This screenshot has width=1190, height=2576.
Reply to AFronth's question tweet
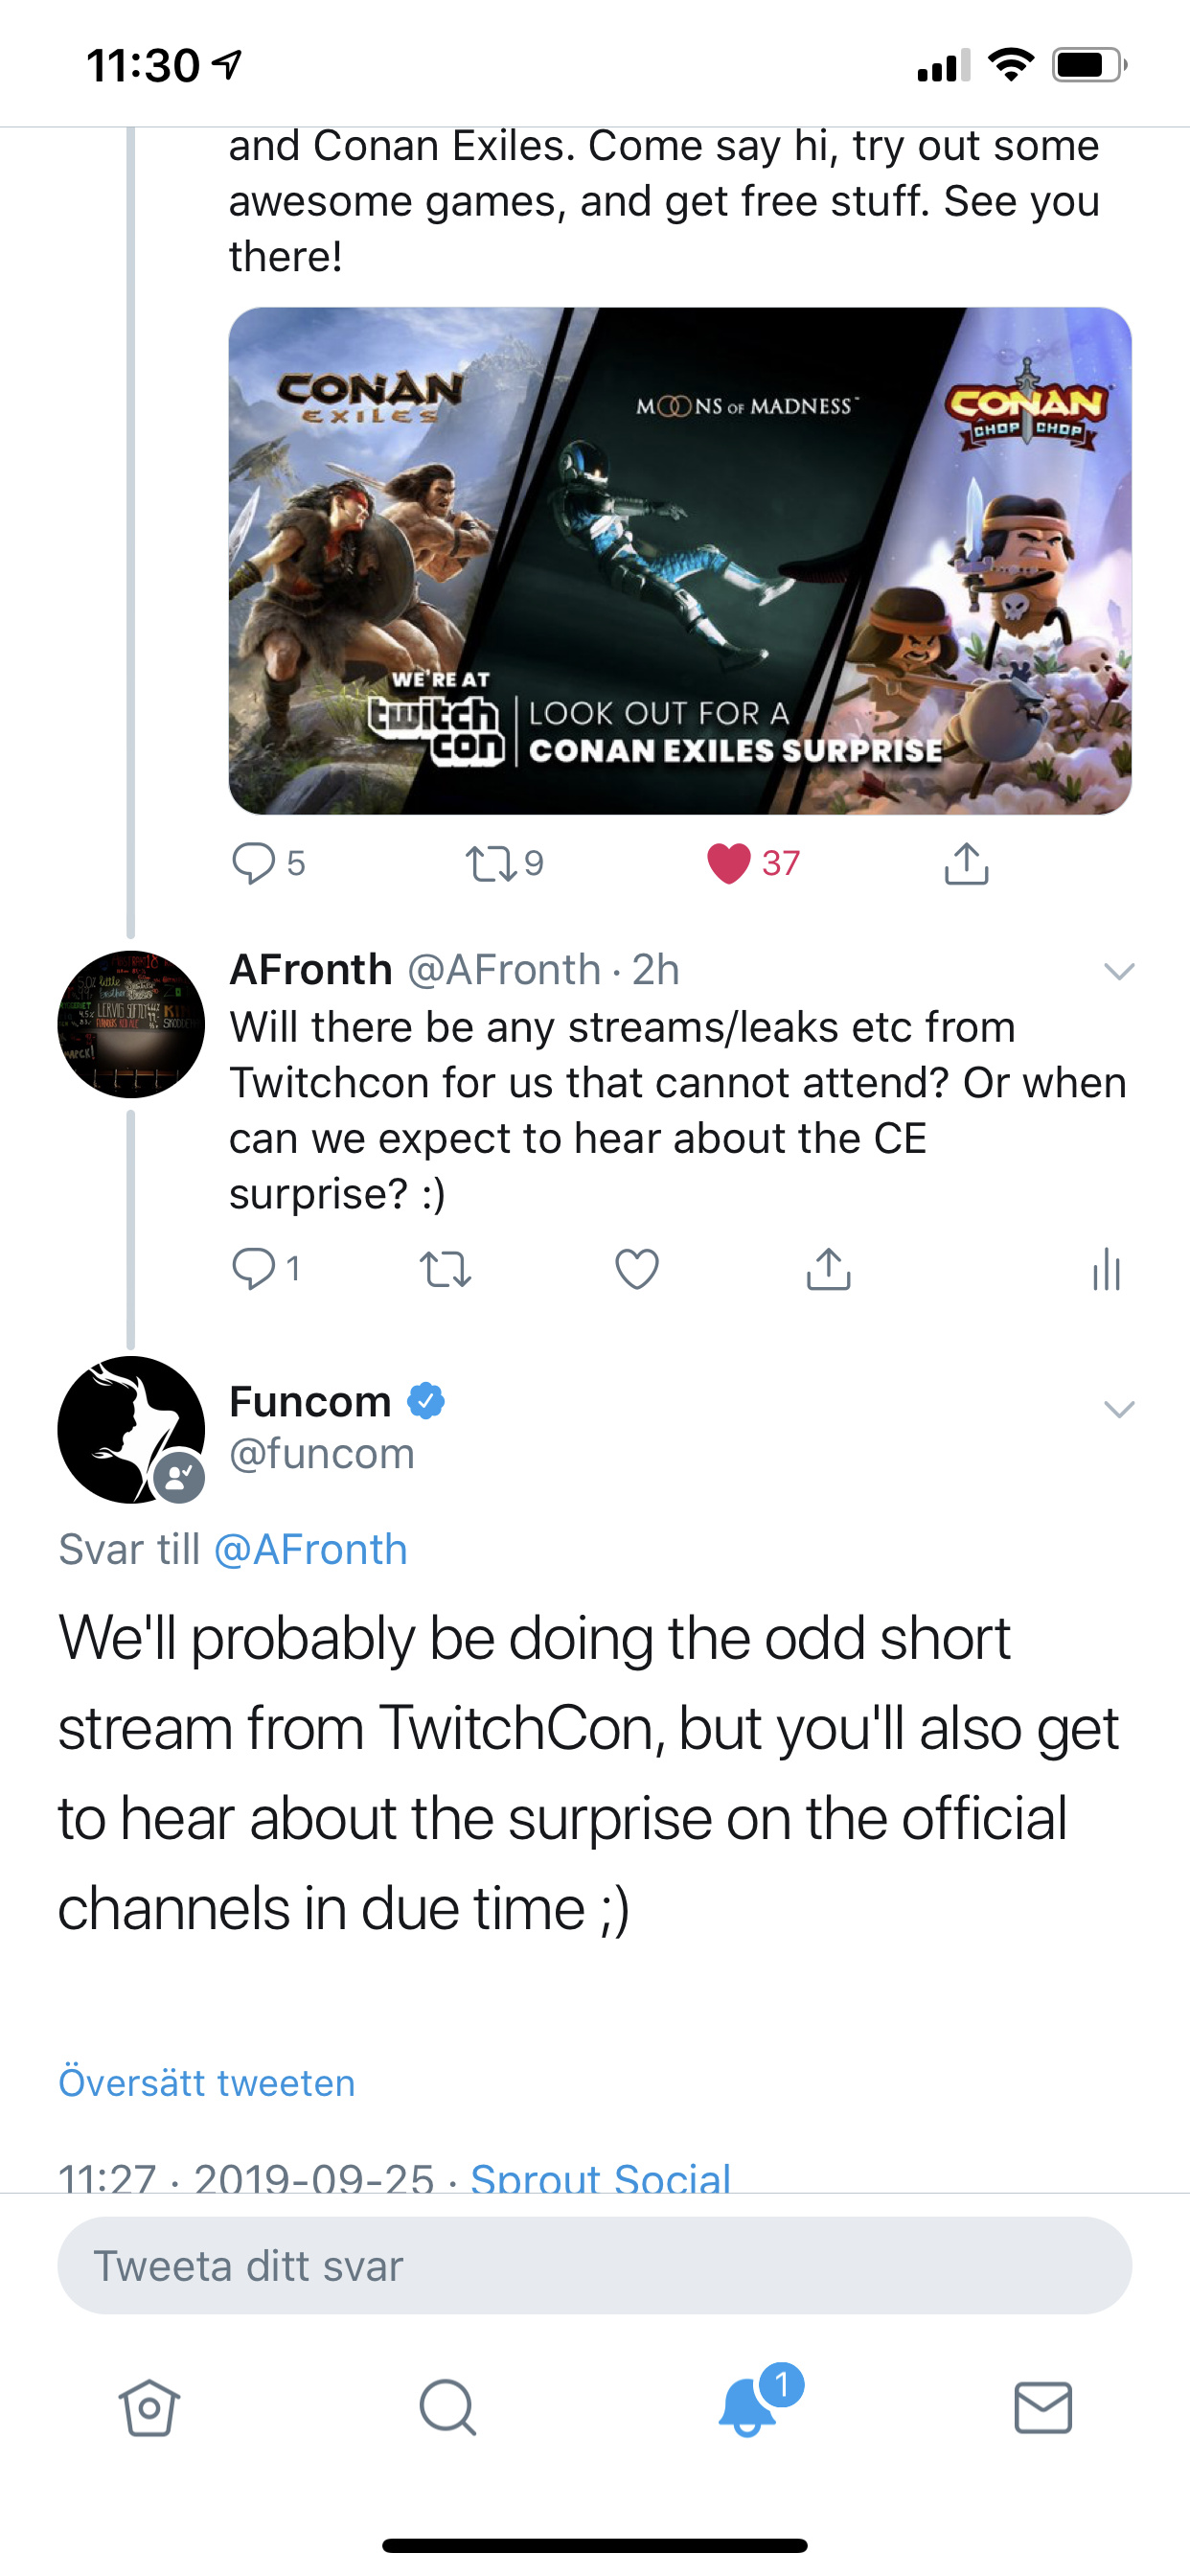tap(253, 1269)
